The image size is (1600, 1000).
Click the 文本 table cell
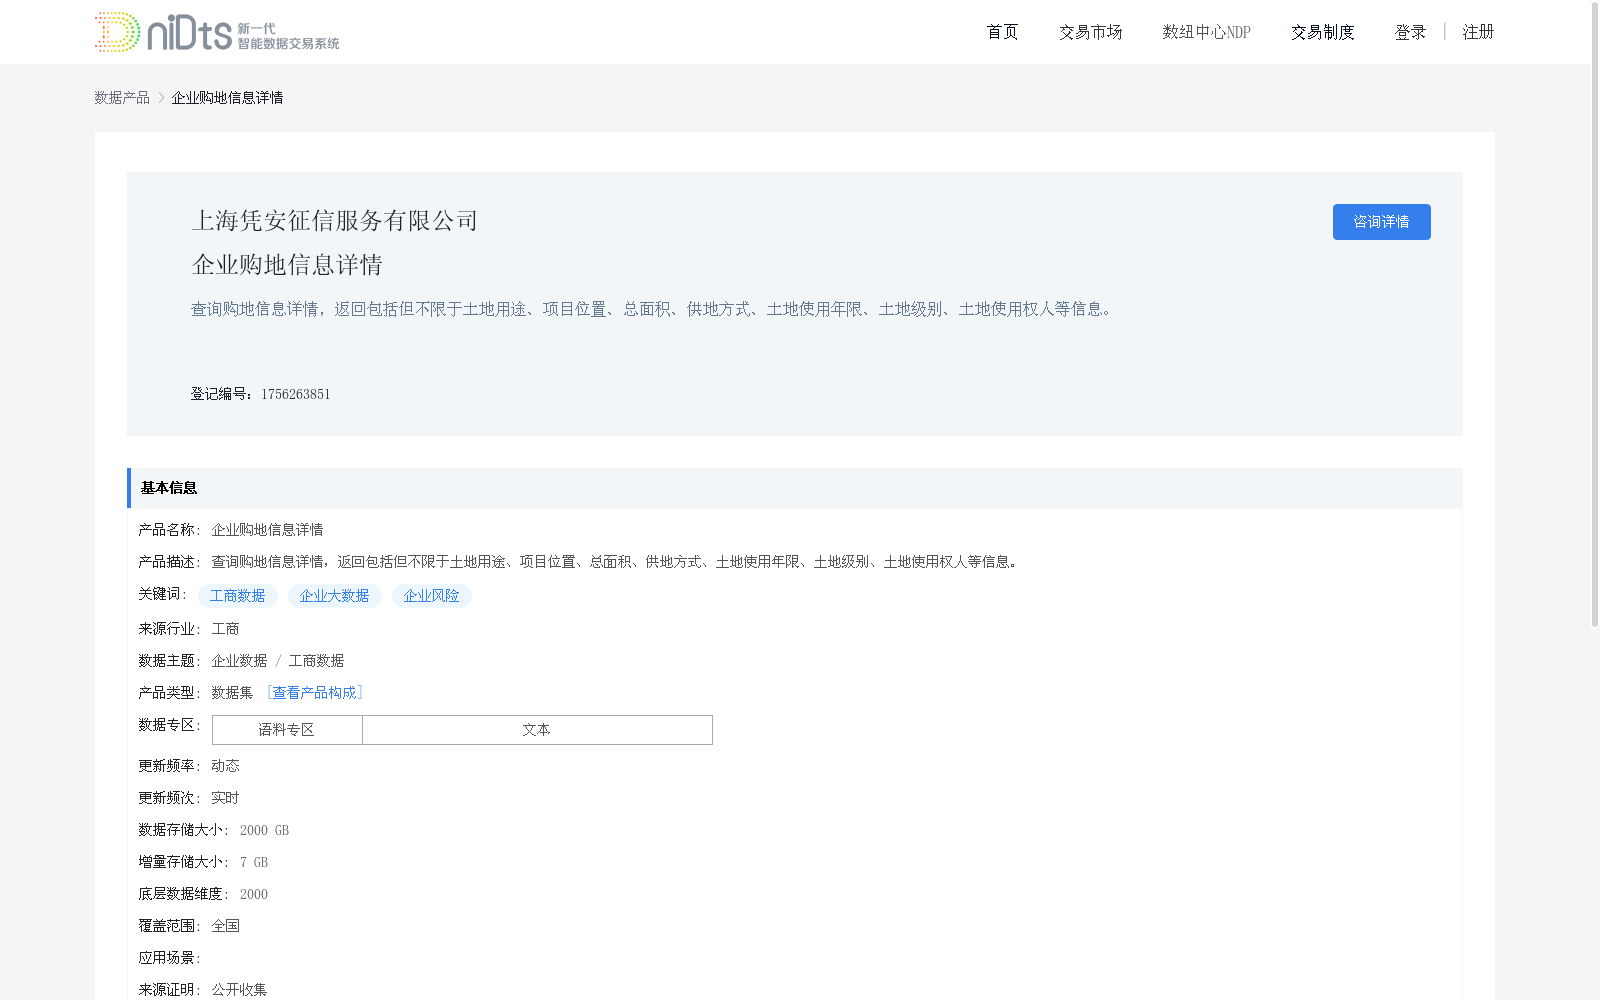[537, 730]
